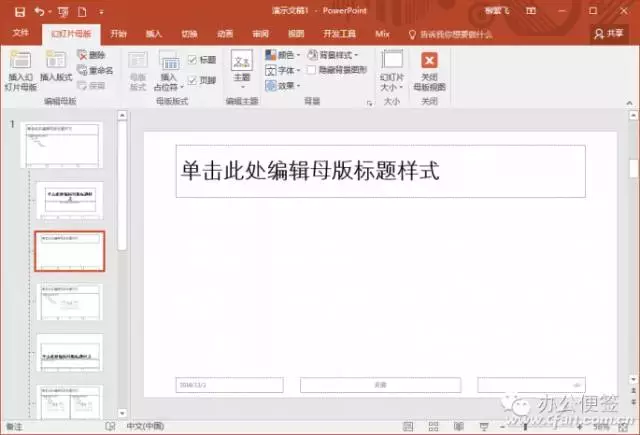Switch to the 插入 (Insert) tab
This screenshot has height=435, width=640.
154,34
